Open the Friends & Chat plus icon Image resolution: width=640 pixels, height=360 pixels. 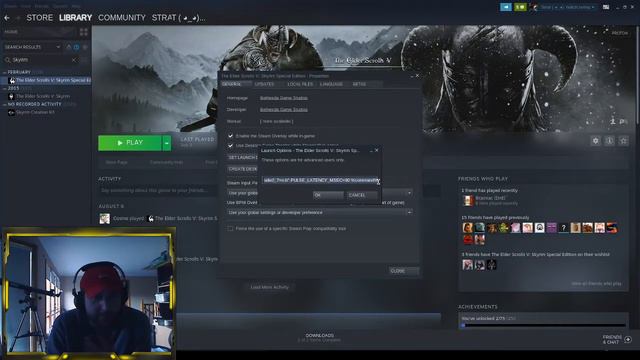pyautogui.click(x=628, y=339)
